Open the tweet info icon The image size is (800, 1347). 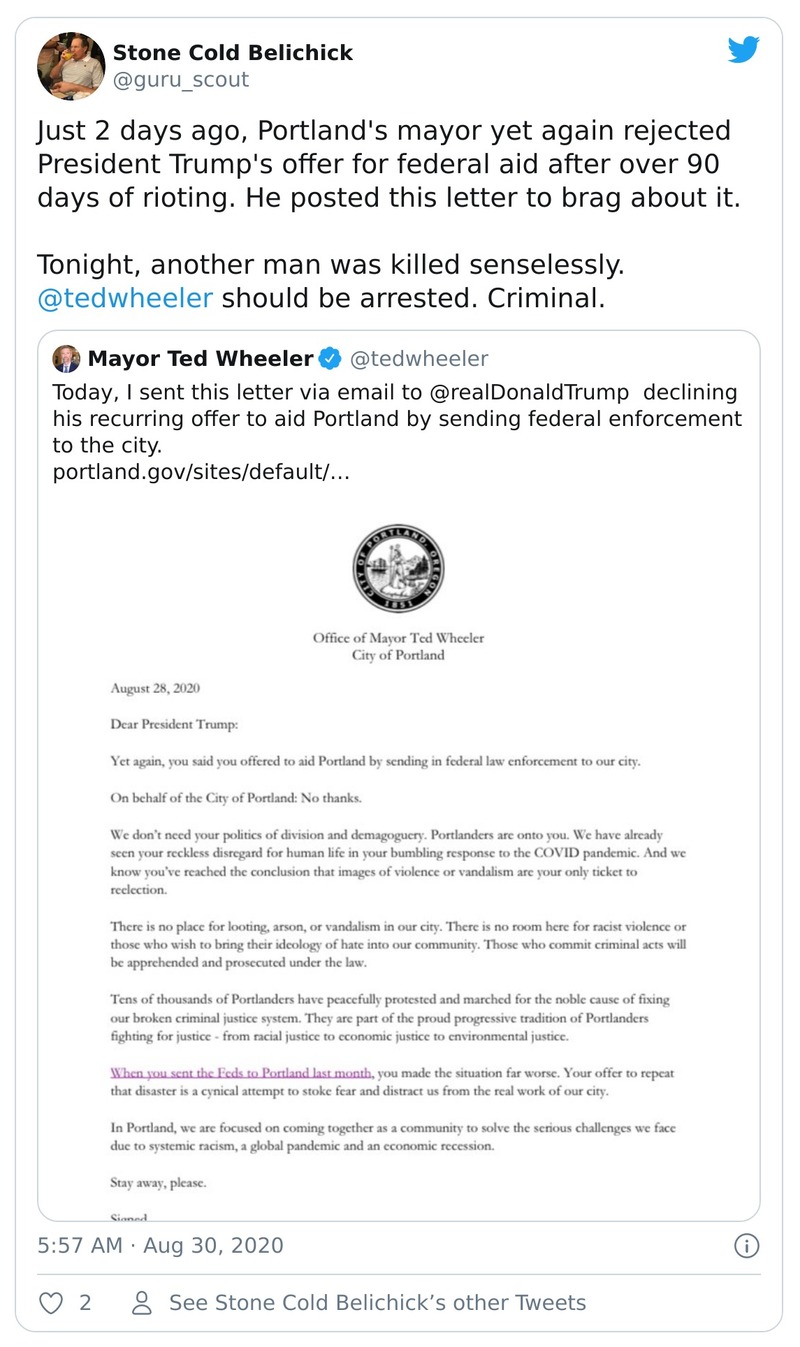coord(746,1245)
